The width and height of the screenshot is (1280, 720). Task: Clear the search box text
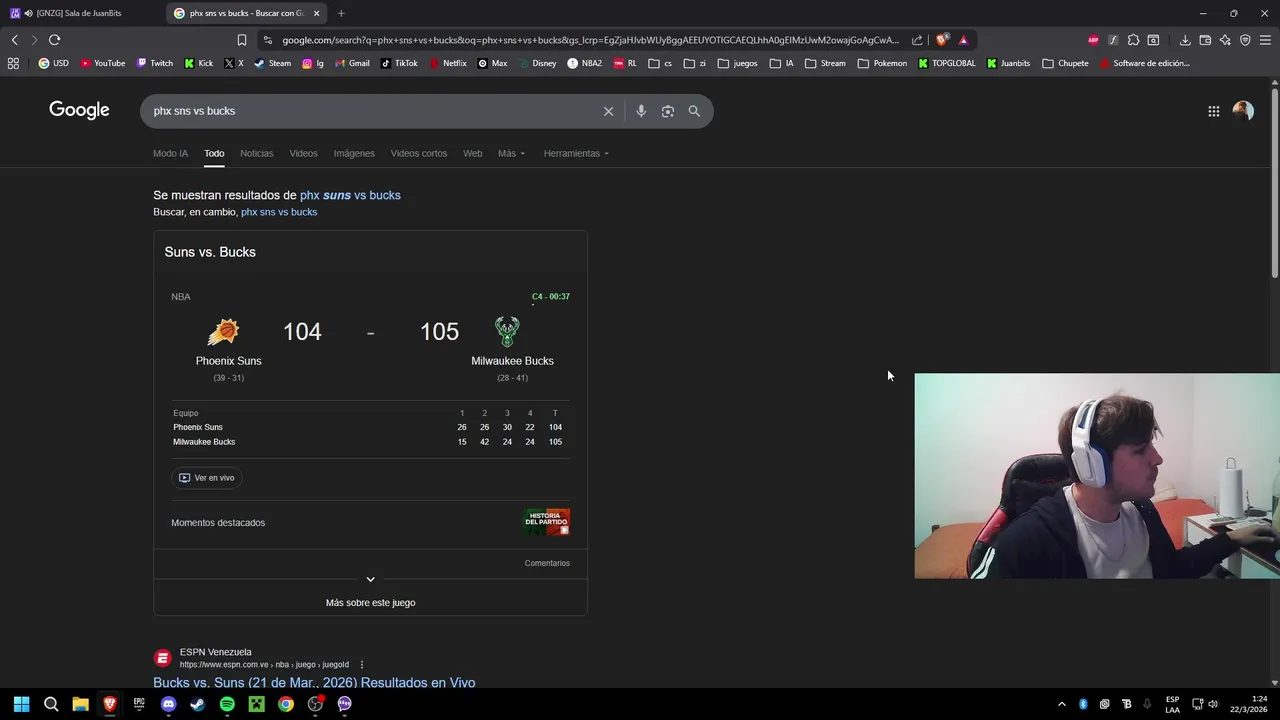pos(608,111)
